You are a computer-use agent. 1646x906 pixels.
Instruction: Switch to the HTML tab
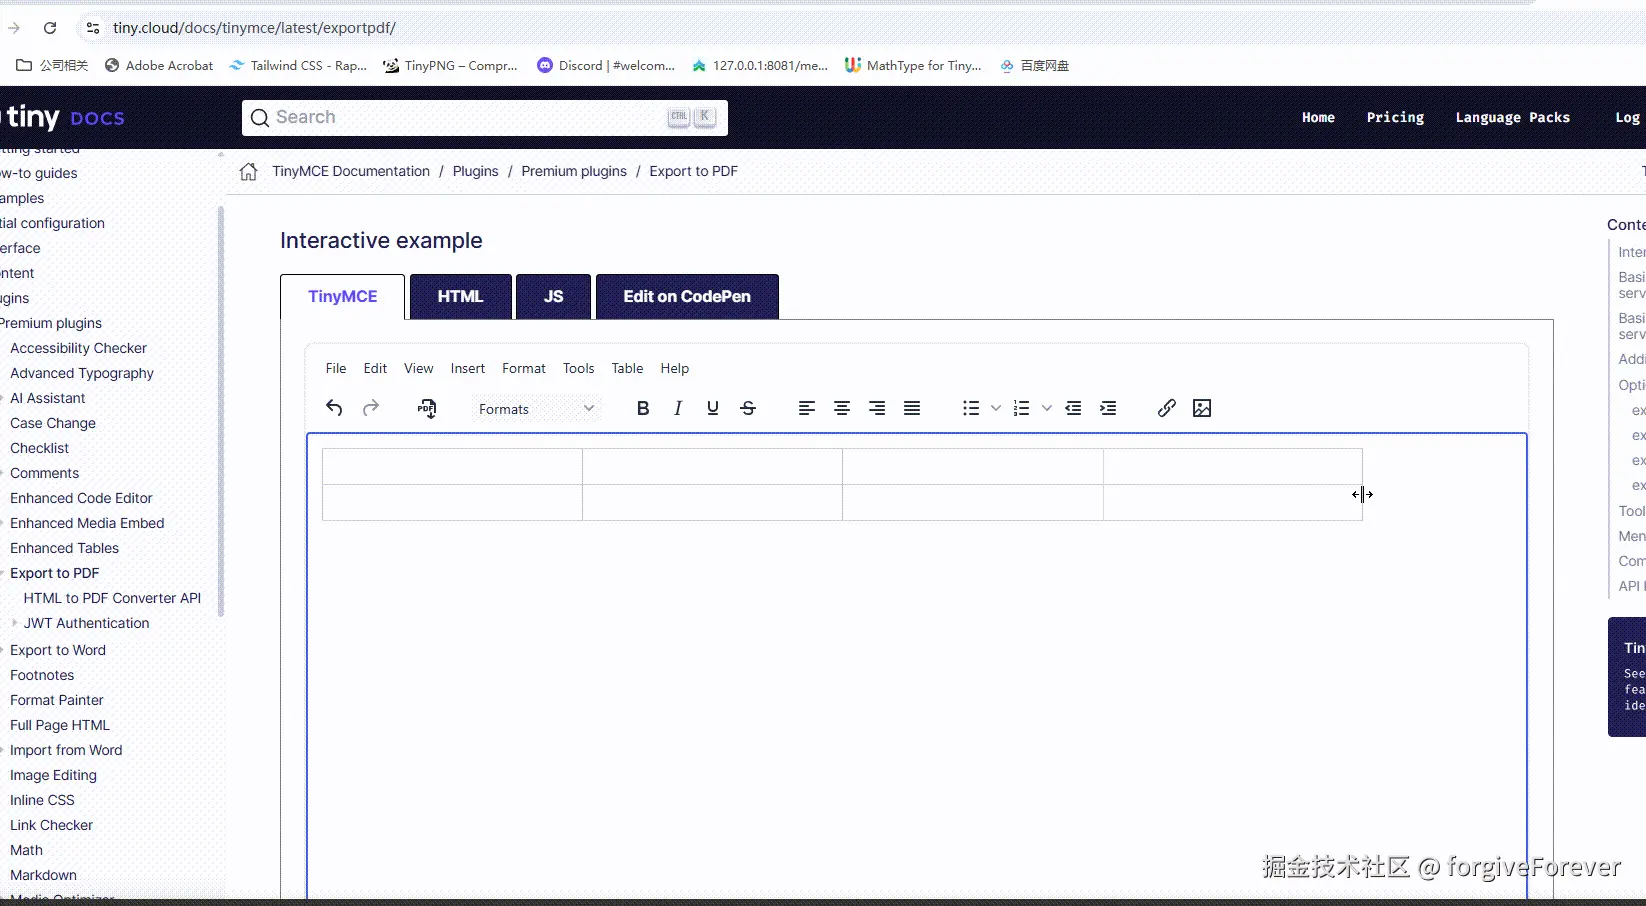coord(460,296)
